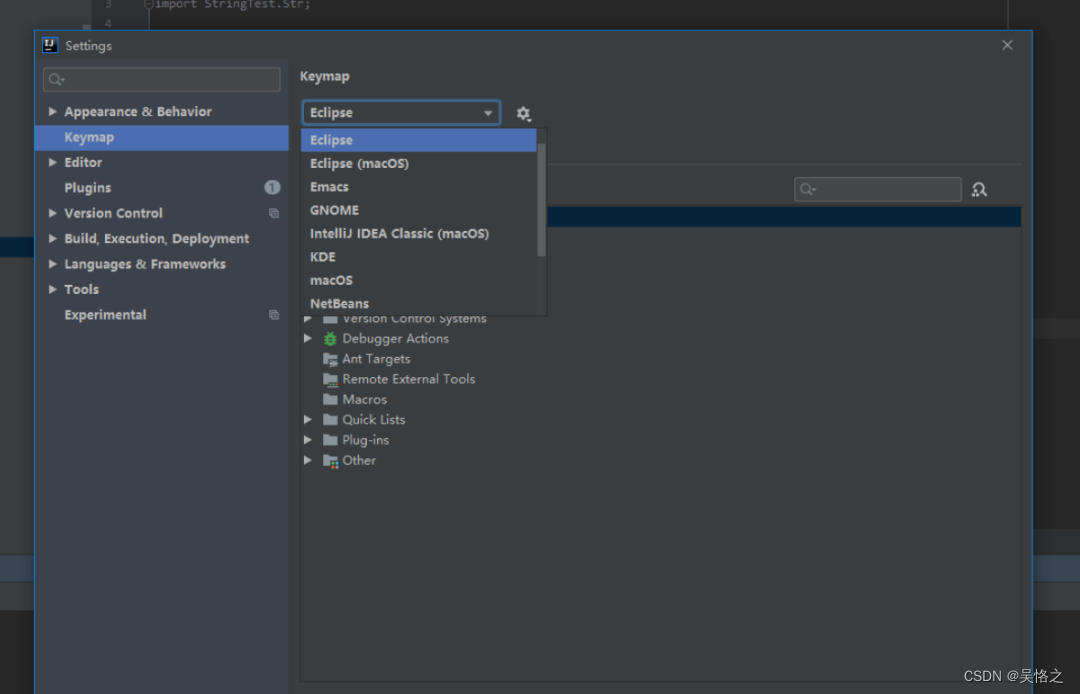The width and height of the screenshot is (1080, 694).
Task: Open the Keymap settings page
Action: pos(162,138)
